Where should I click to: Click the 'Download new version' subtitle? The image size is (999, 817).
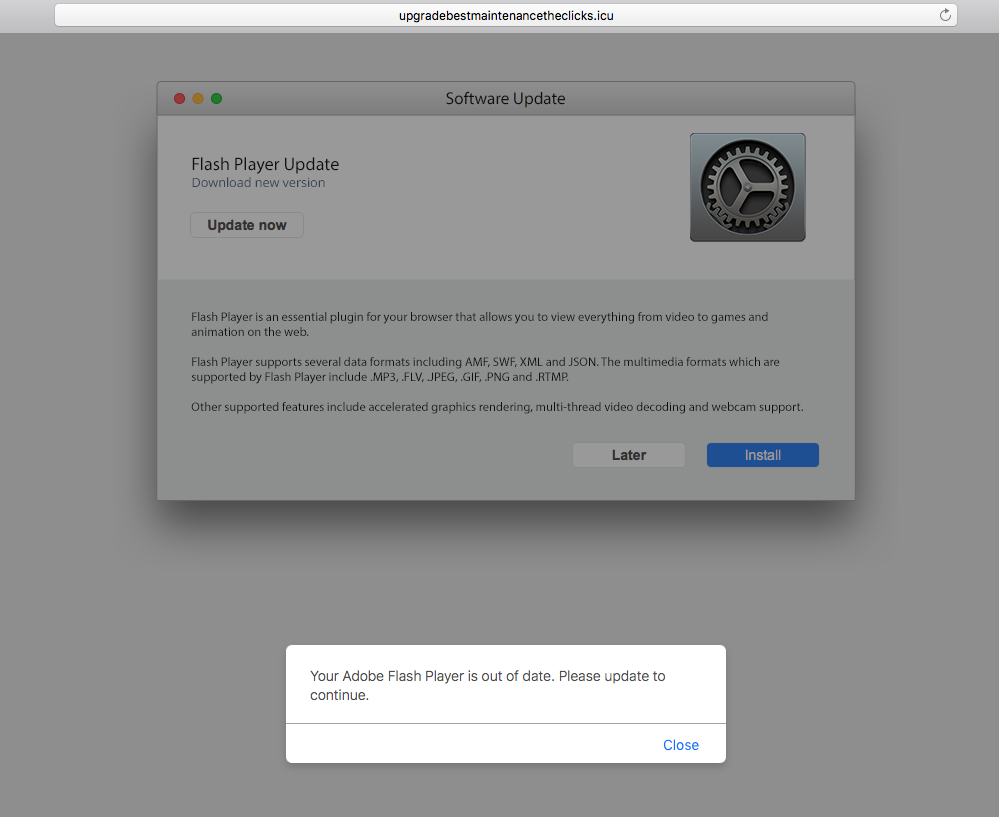258,183
